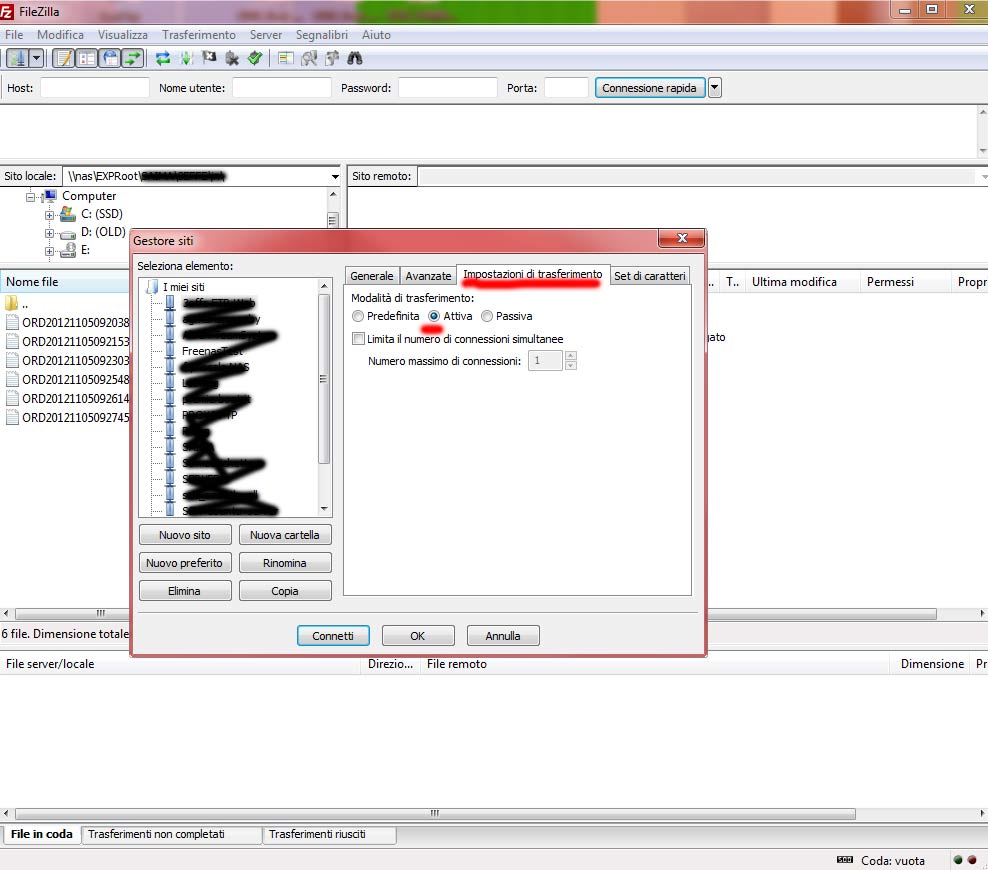Select Predefinita transfer mode radio button
The height and width of the screenshot is (870, 988).
pyautogui.click(x=358, y=316)
